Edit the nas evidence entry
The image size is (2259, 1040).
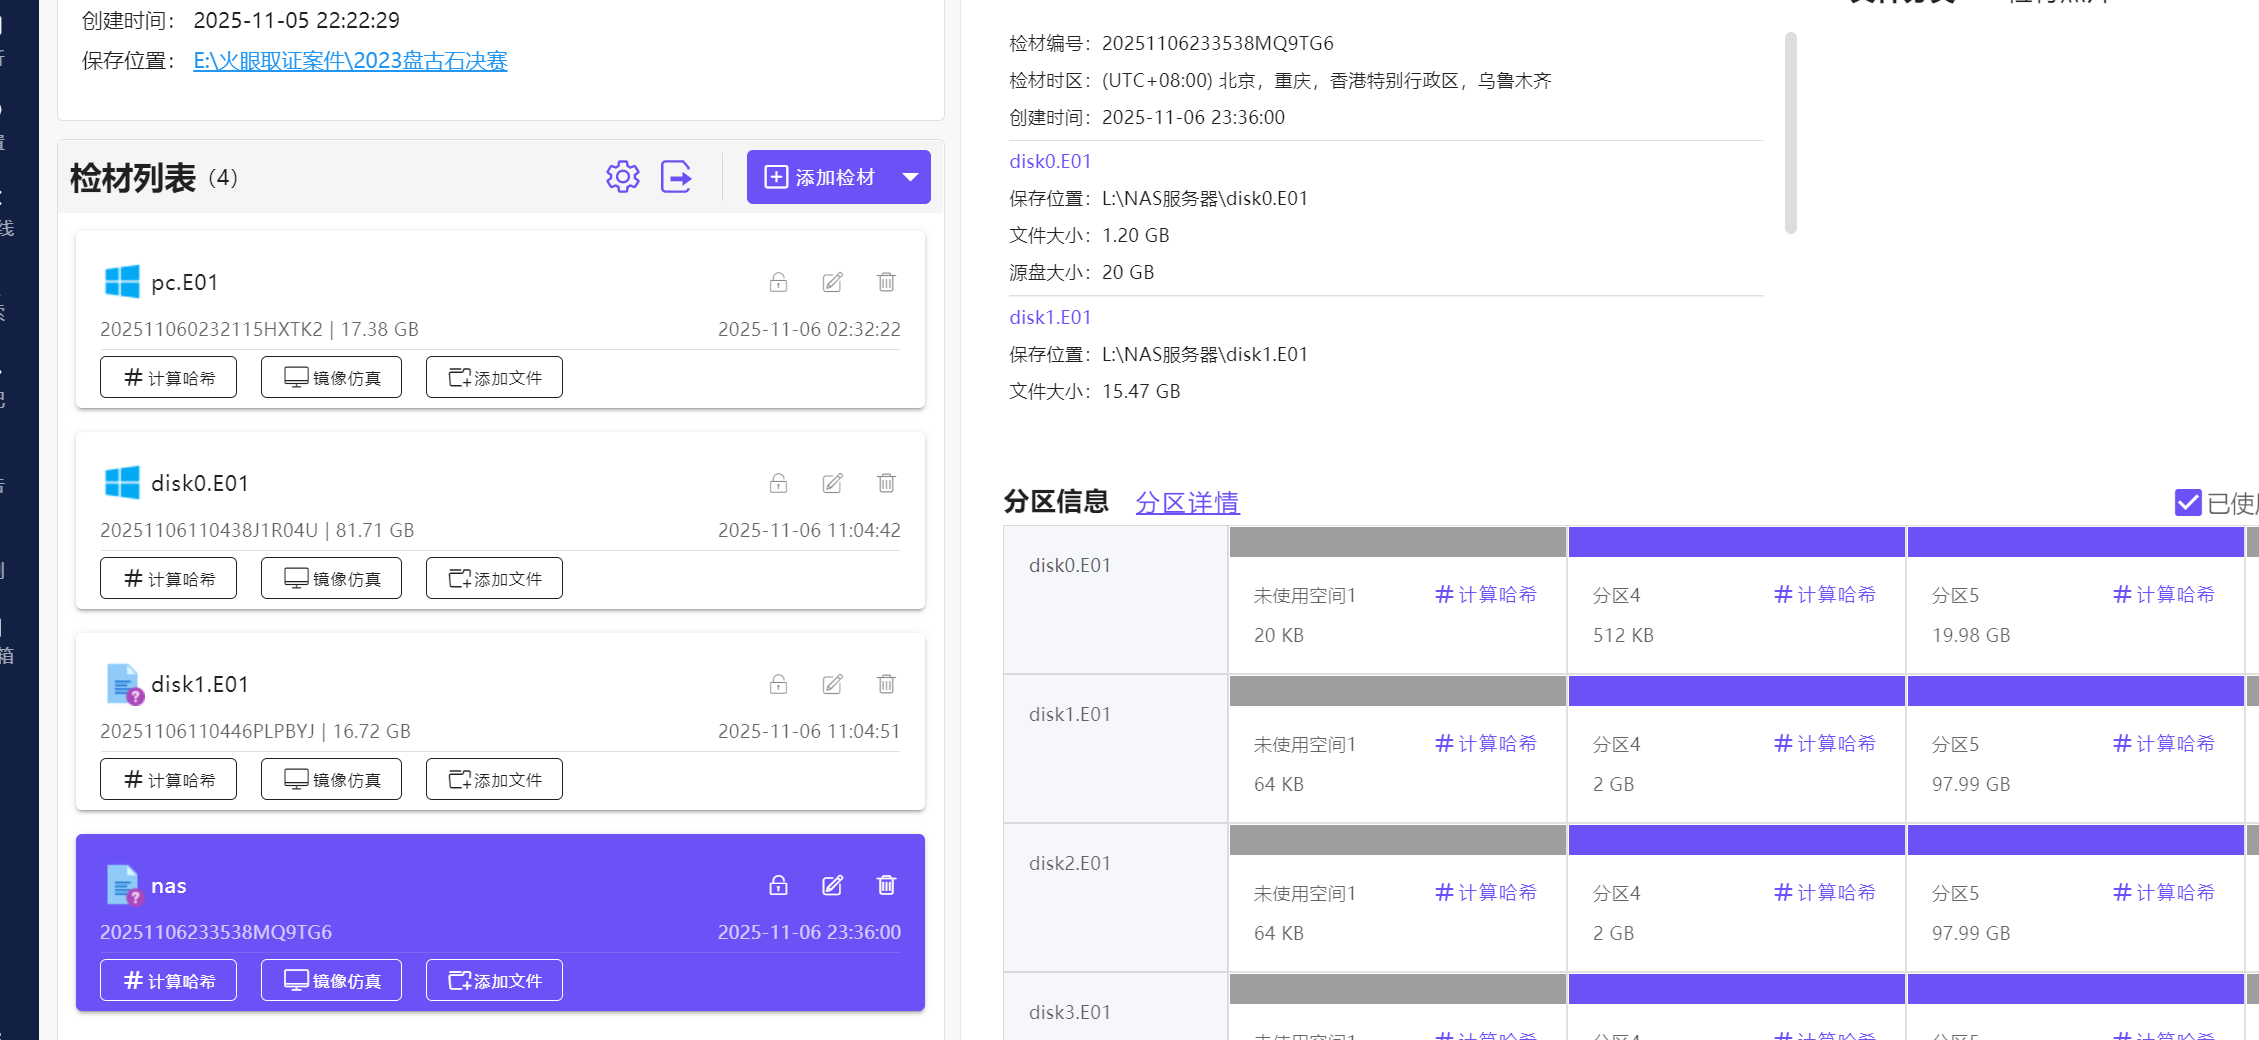coord(832,885)
